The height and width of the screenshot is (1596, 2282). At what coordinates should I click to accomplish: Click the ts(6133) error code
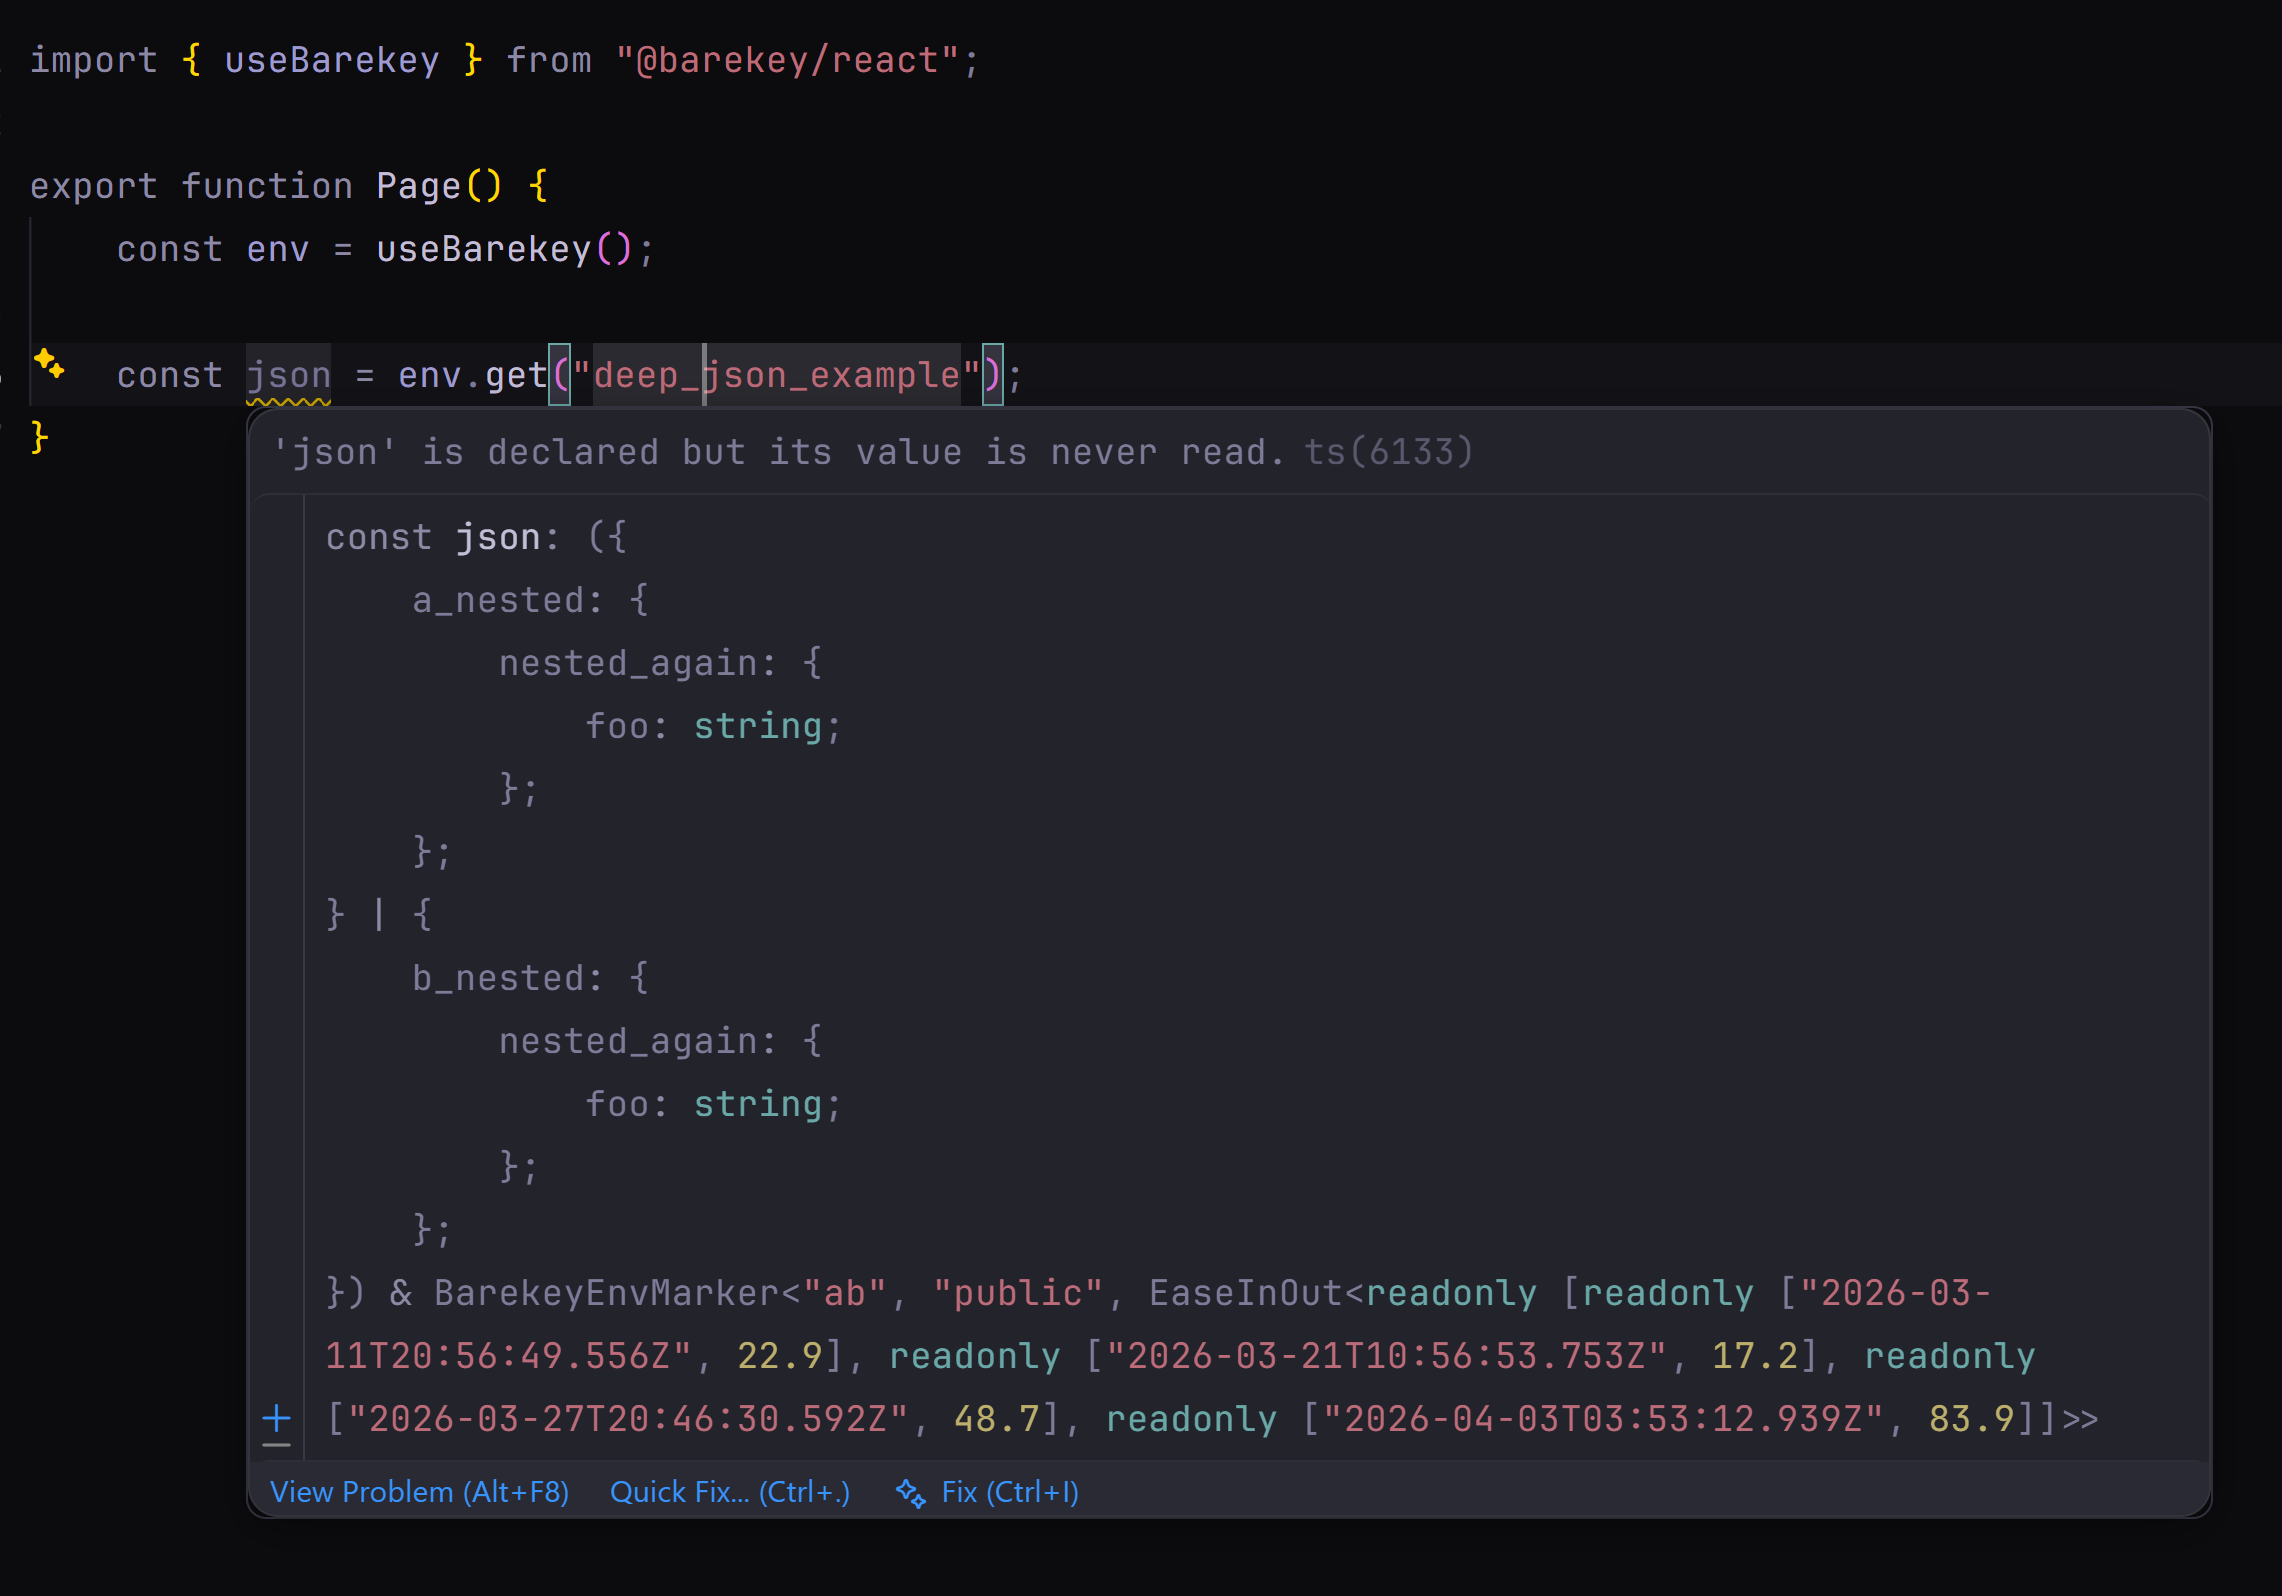[1387, 452]
